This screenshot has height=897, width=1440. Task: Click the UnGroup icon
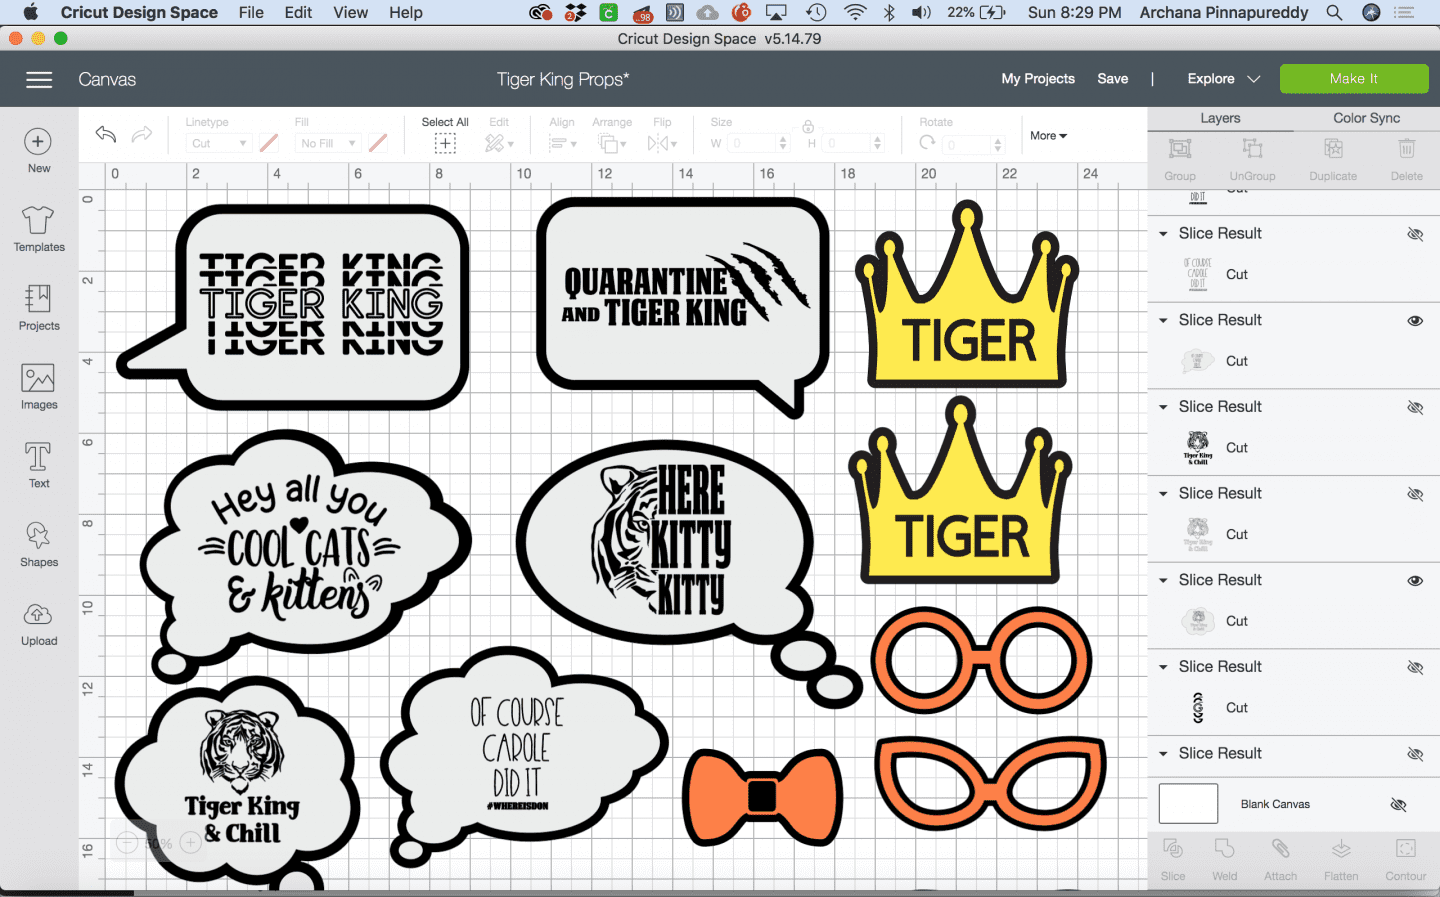pyautogui.click(x=1252, y=149)
